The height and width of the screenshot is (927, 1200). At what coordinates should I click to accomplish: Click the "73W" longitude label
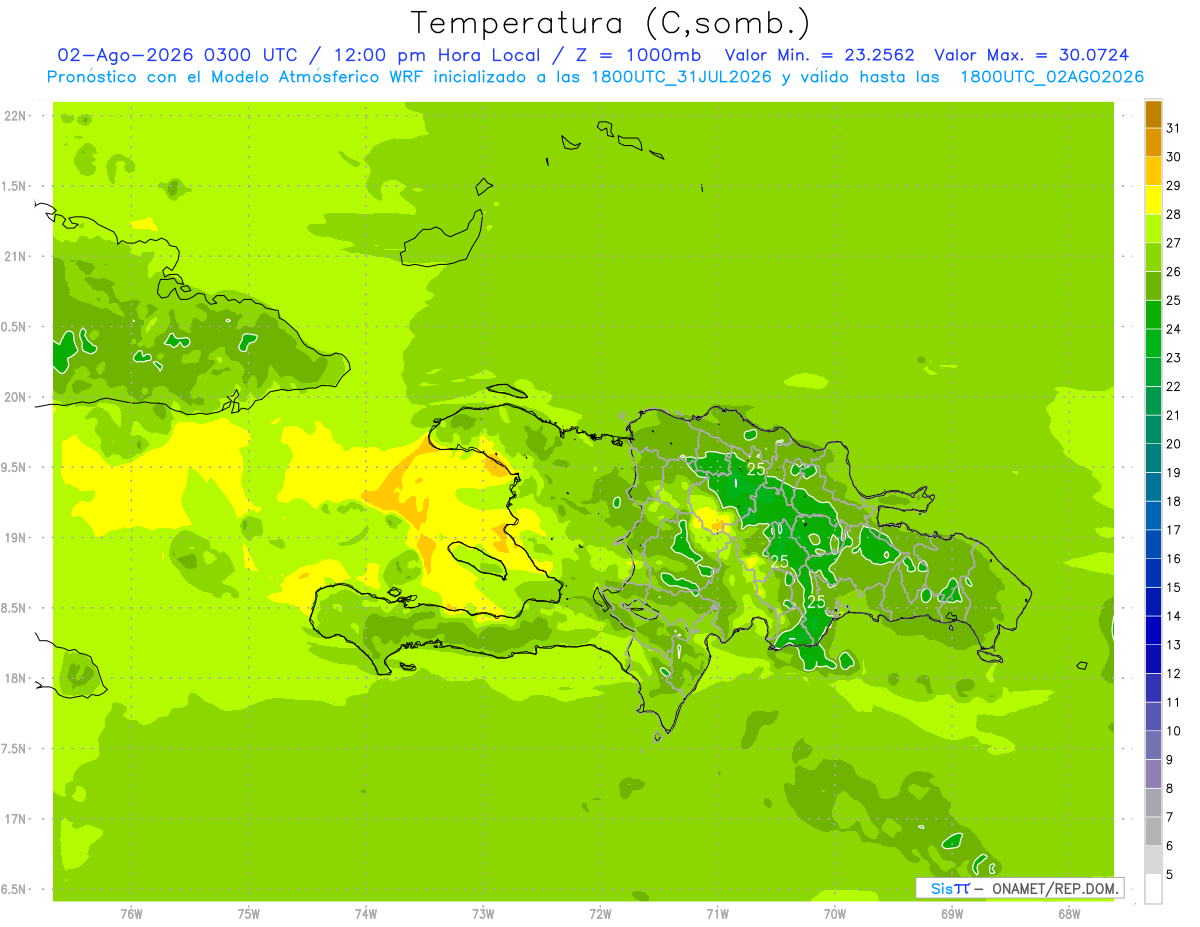(x=483, y=914)
